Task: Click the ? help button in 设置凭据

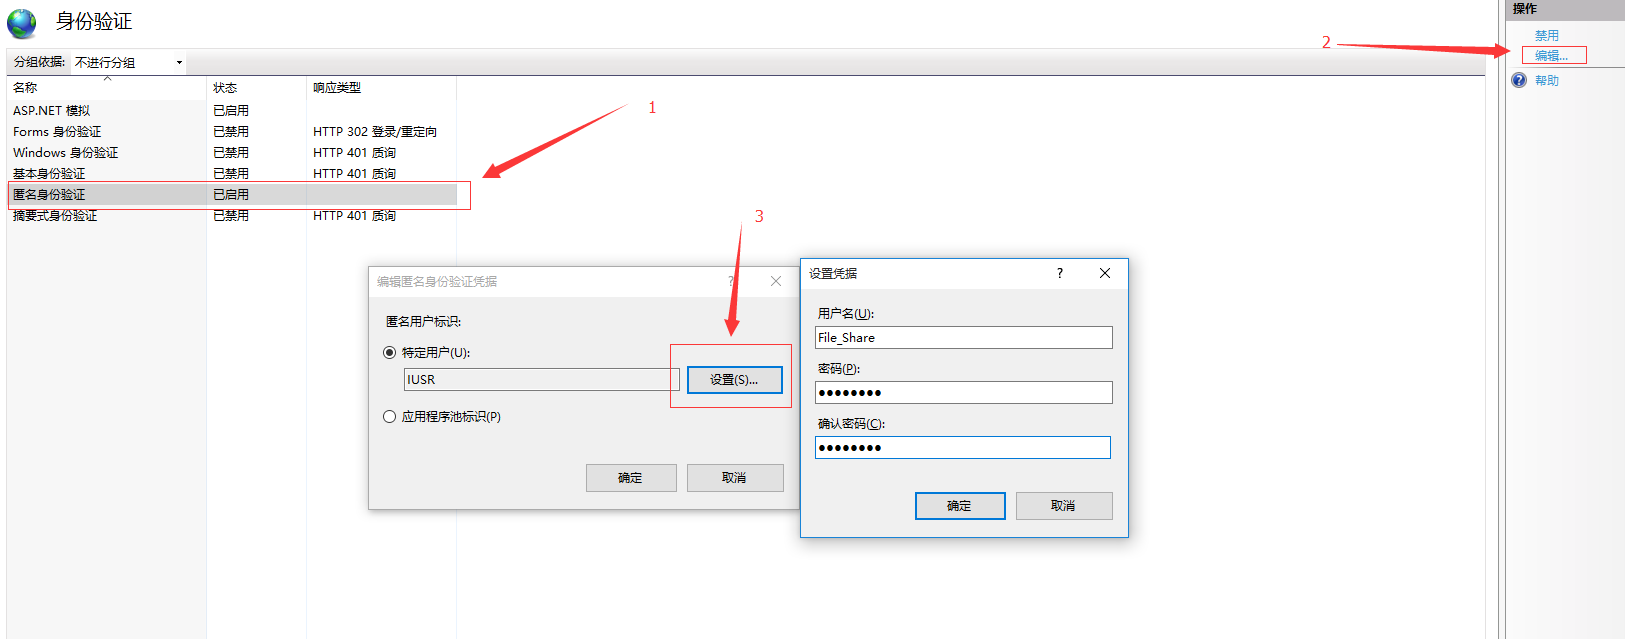Action: click(1060, 273)
